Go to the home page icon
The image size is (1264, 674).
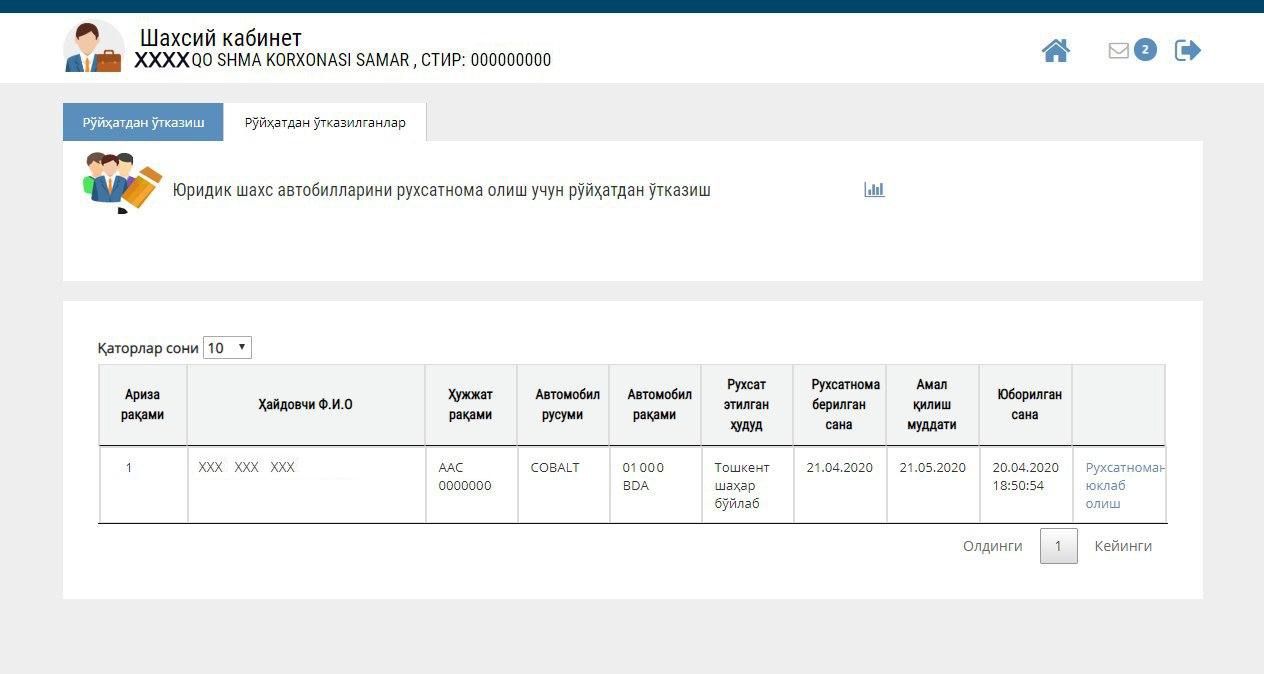[1056, 50]
